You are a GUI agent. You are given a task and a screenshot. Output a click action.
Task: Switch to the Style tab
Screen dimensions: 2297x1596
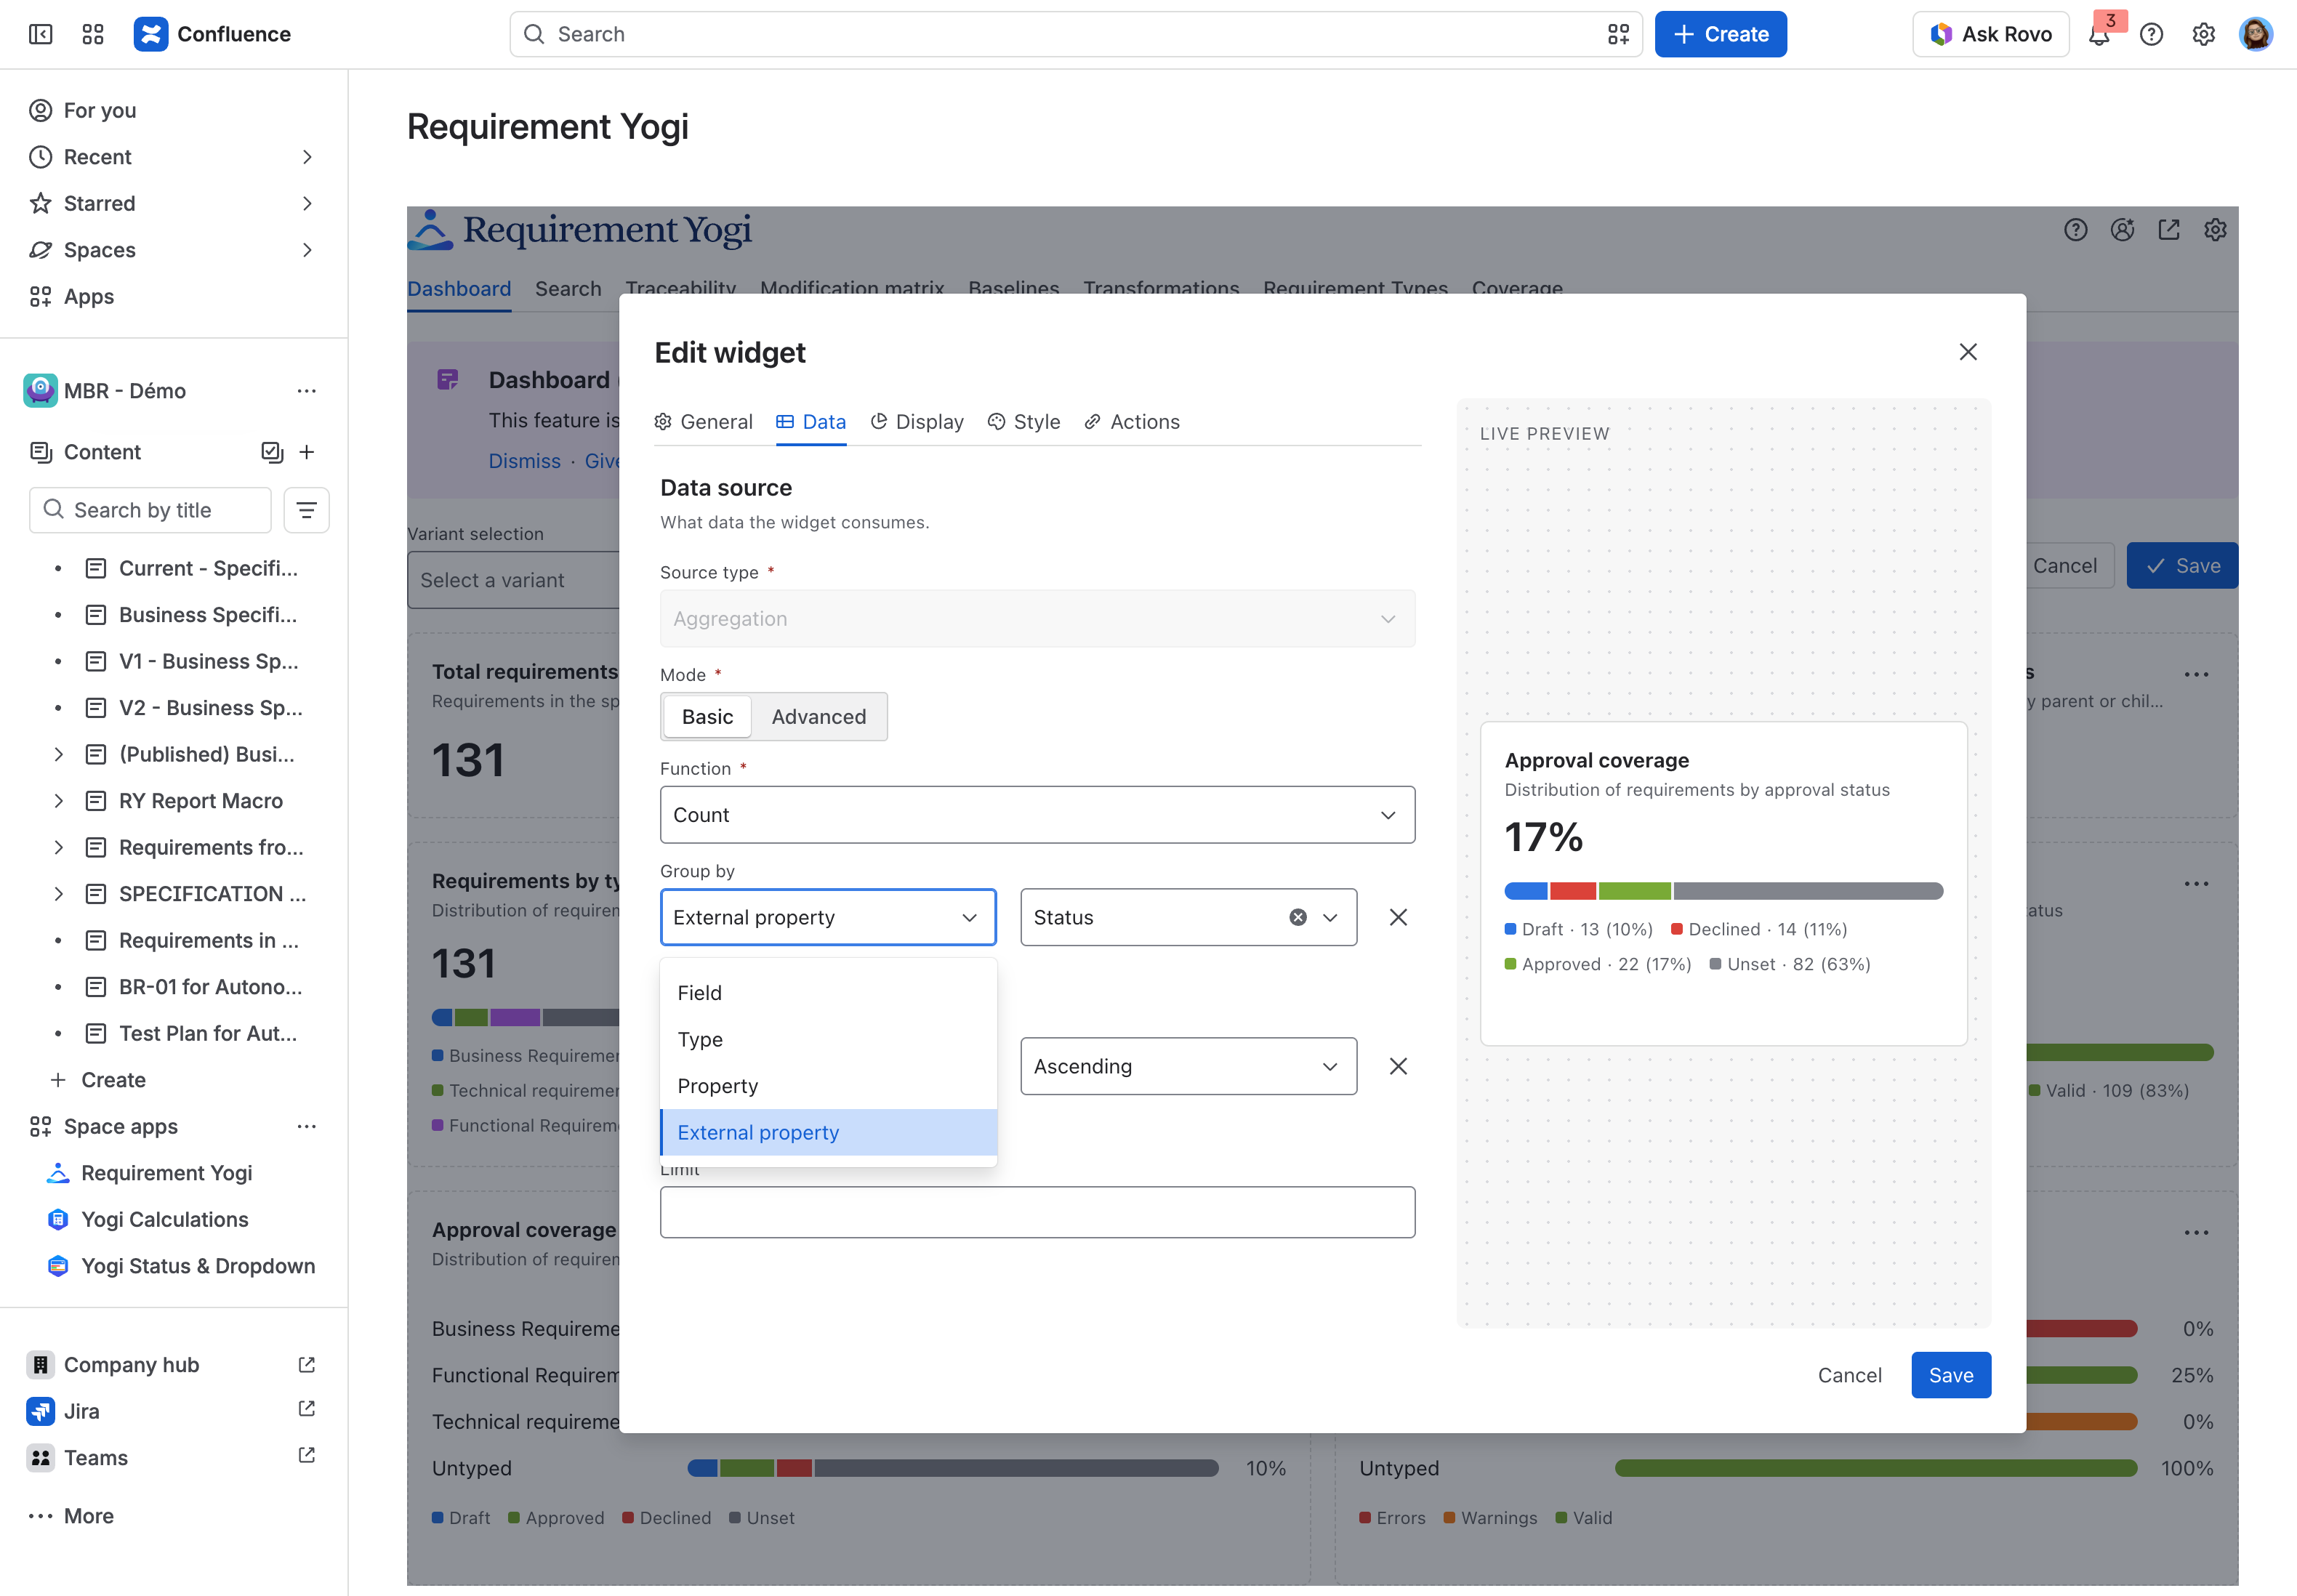pyautogui.click(x=1024, y=422)
